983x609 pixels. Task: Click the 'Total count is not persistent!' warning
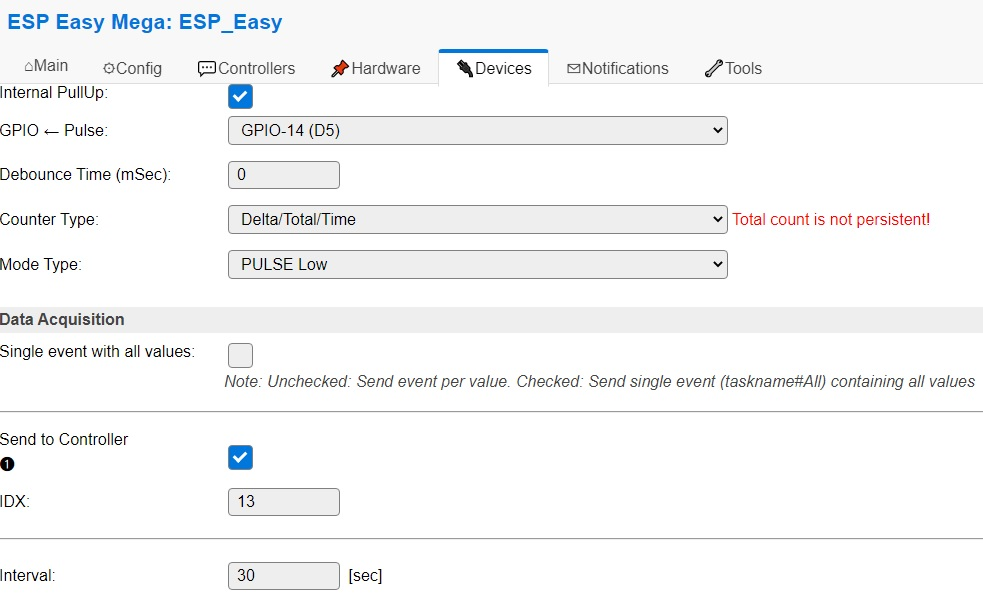pos(831,220)
